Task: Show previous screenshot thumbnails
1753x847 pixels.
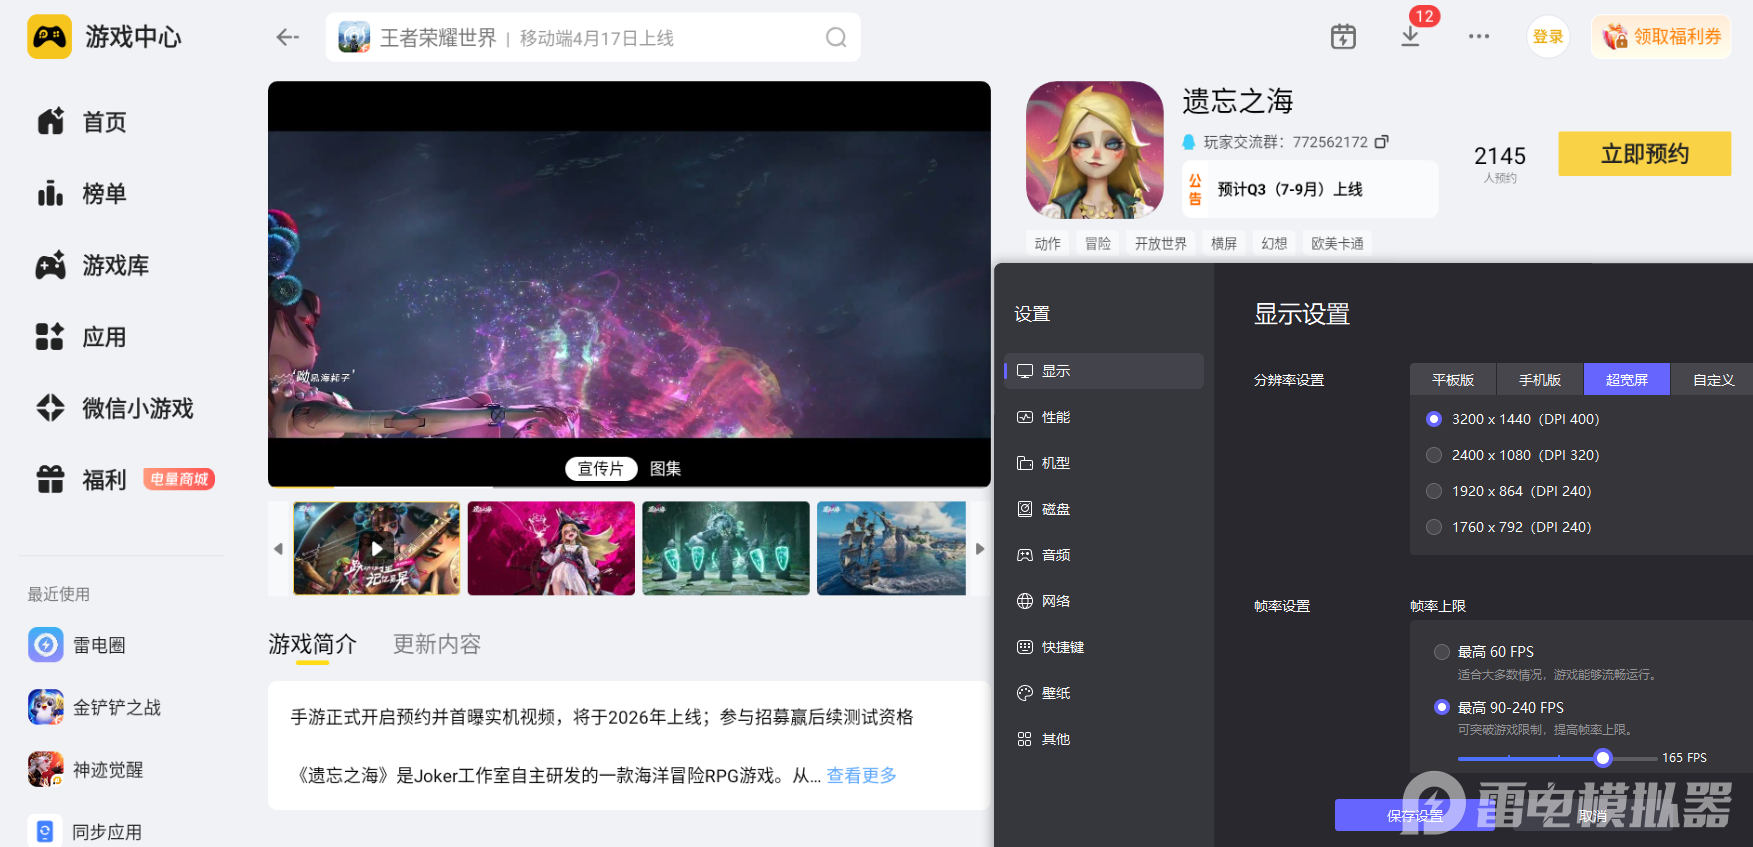Action: pyautogui.click(x=279, y=548)
